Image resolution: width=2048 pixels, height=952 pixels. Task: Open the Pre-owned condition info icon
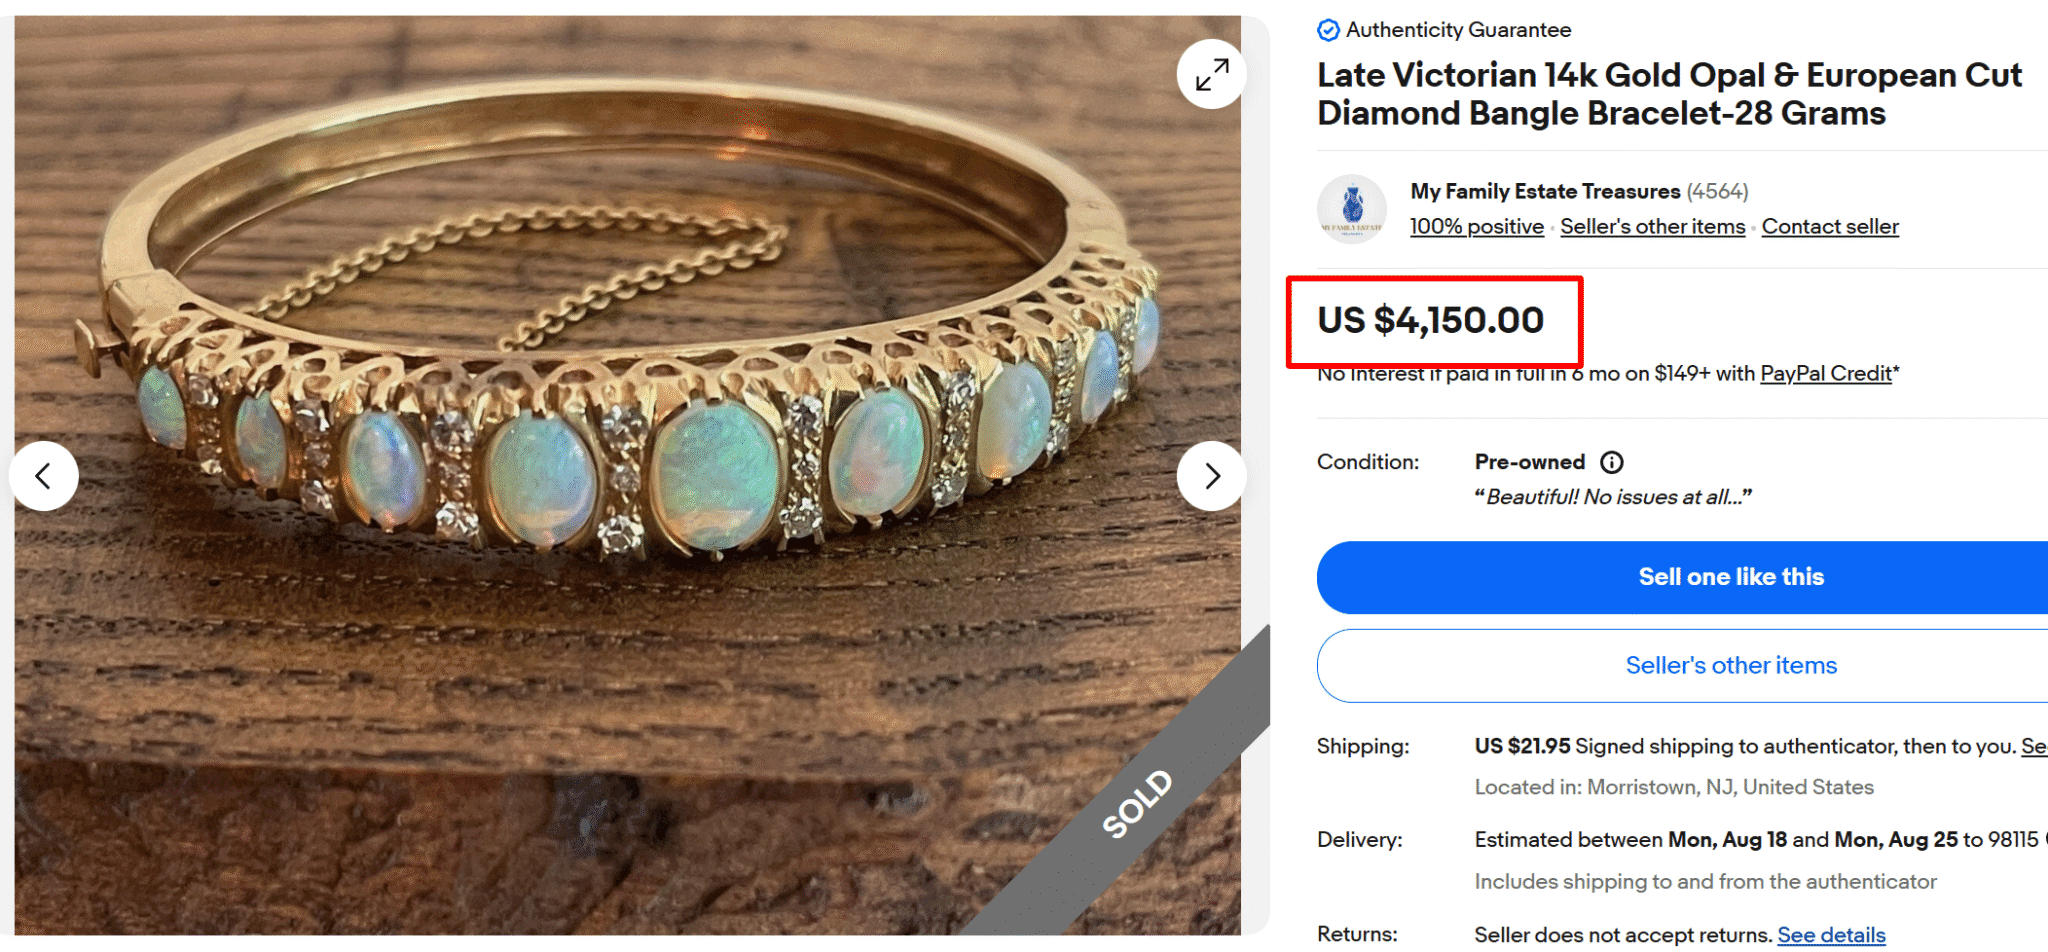click(x=1612, y=462)
